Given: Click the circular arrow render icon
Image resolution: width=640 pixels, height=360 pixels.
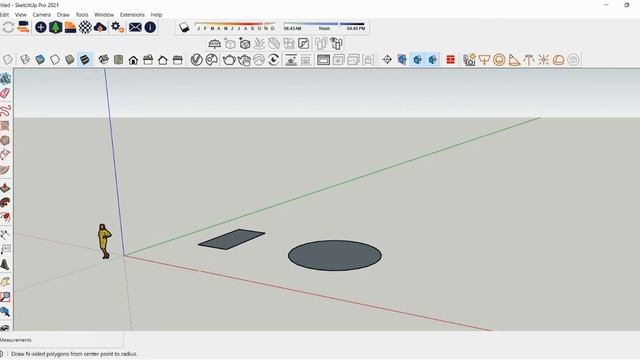Looking at the screenshot, I should click(x=274, y=60).
